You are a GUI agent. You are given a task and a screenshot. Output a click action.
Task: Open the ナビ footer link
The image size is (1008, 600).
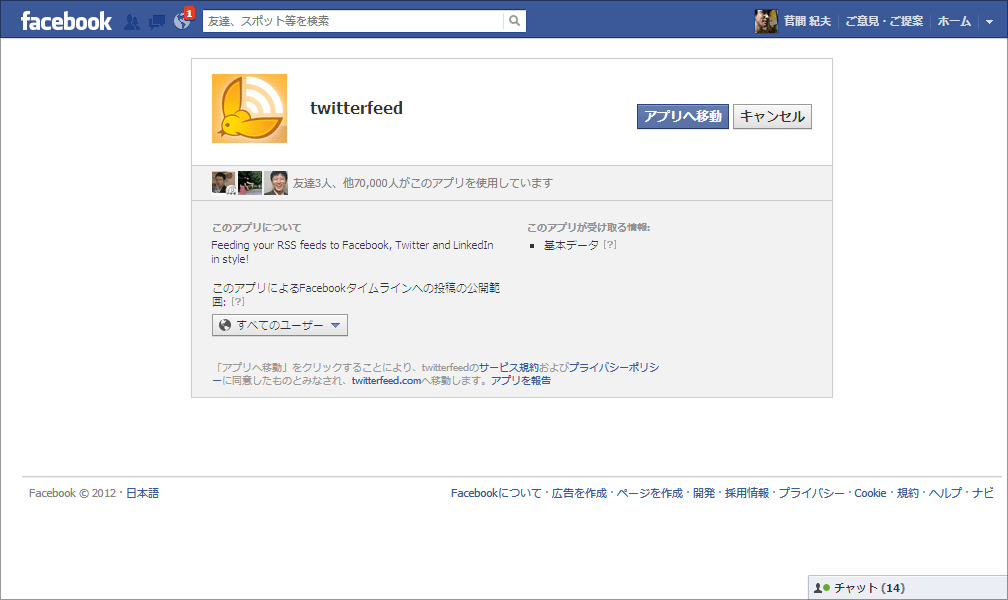click(982, 493)
